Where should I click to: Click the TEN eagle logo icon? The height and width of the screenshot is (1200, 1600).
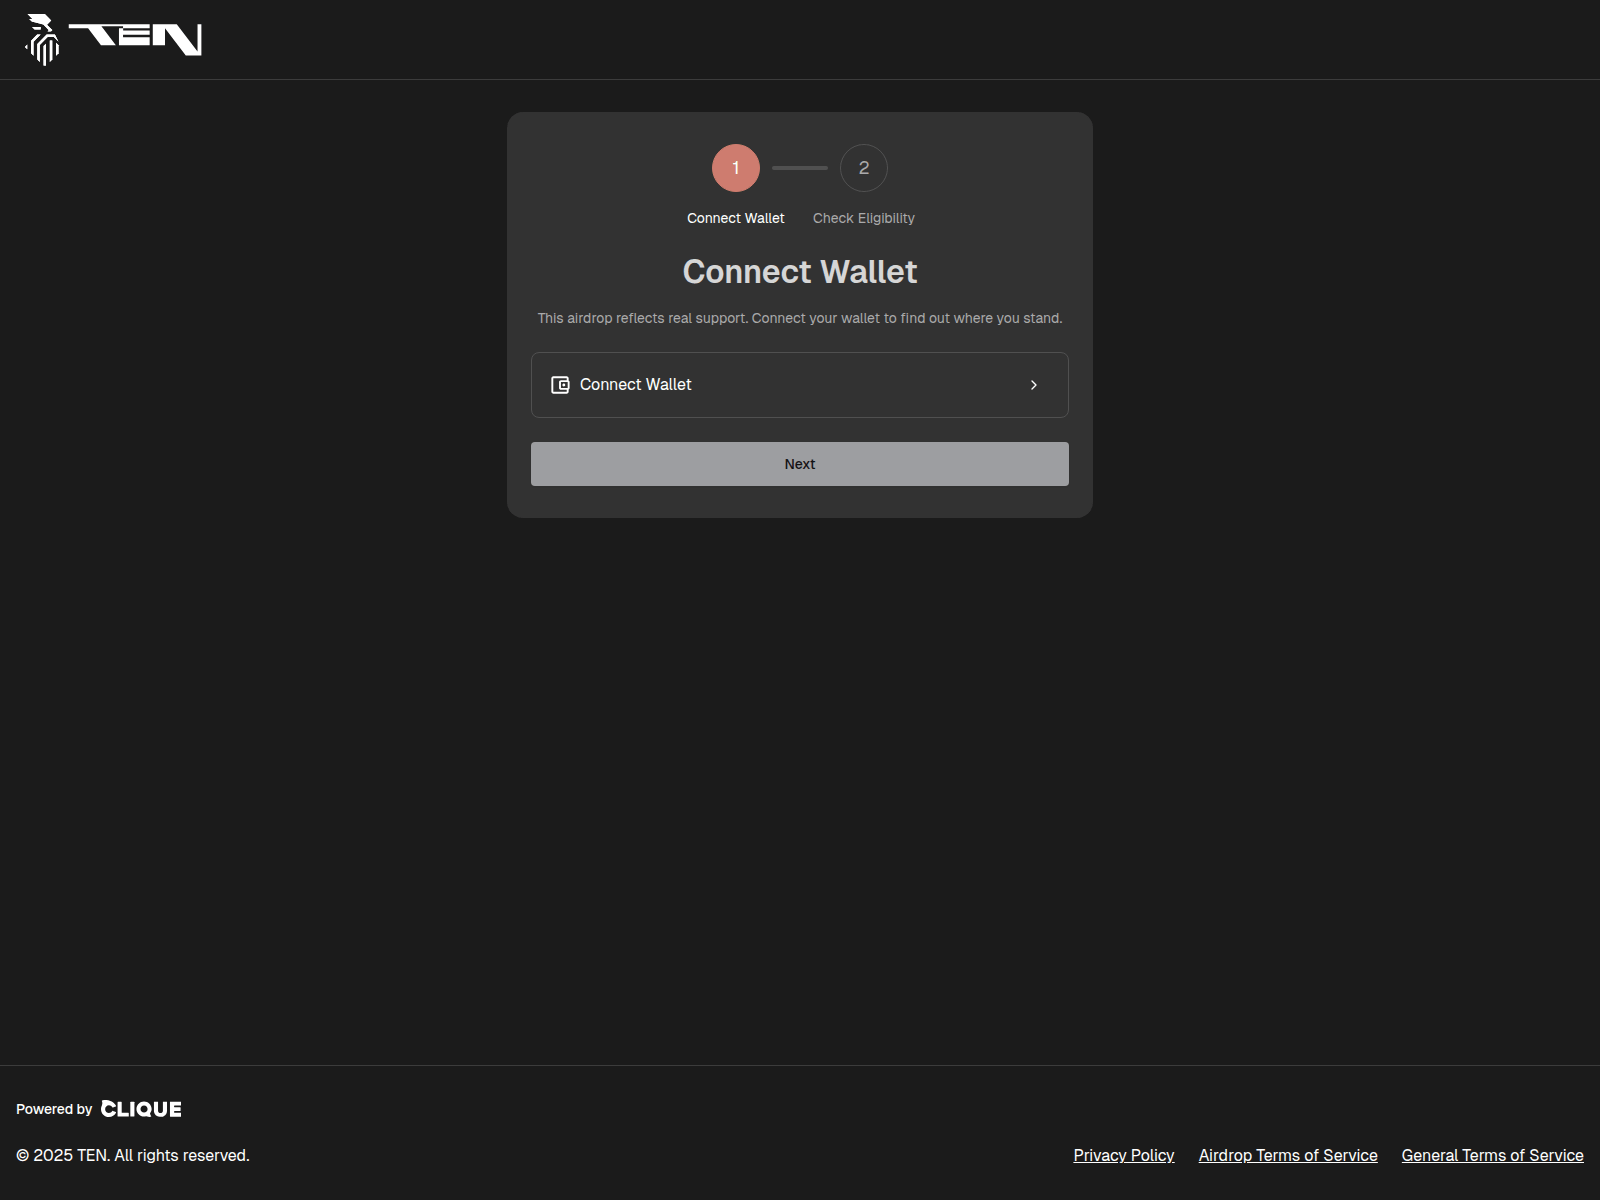pyautogui.click(x=42, y=39)
